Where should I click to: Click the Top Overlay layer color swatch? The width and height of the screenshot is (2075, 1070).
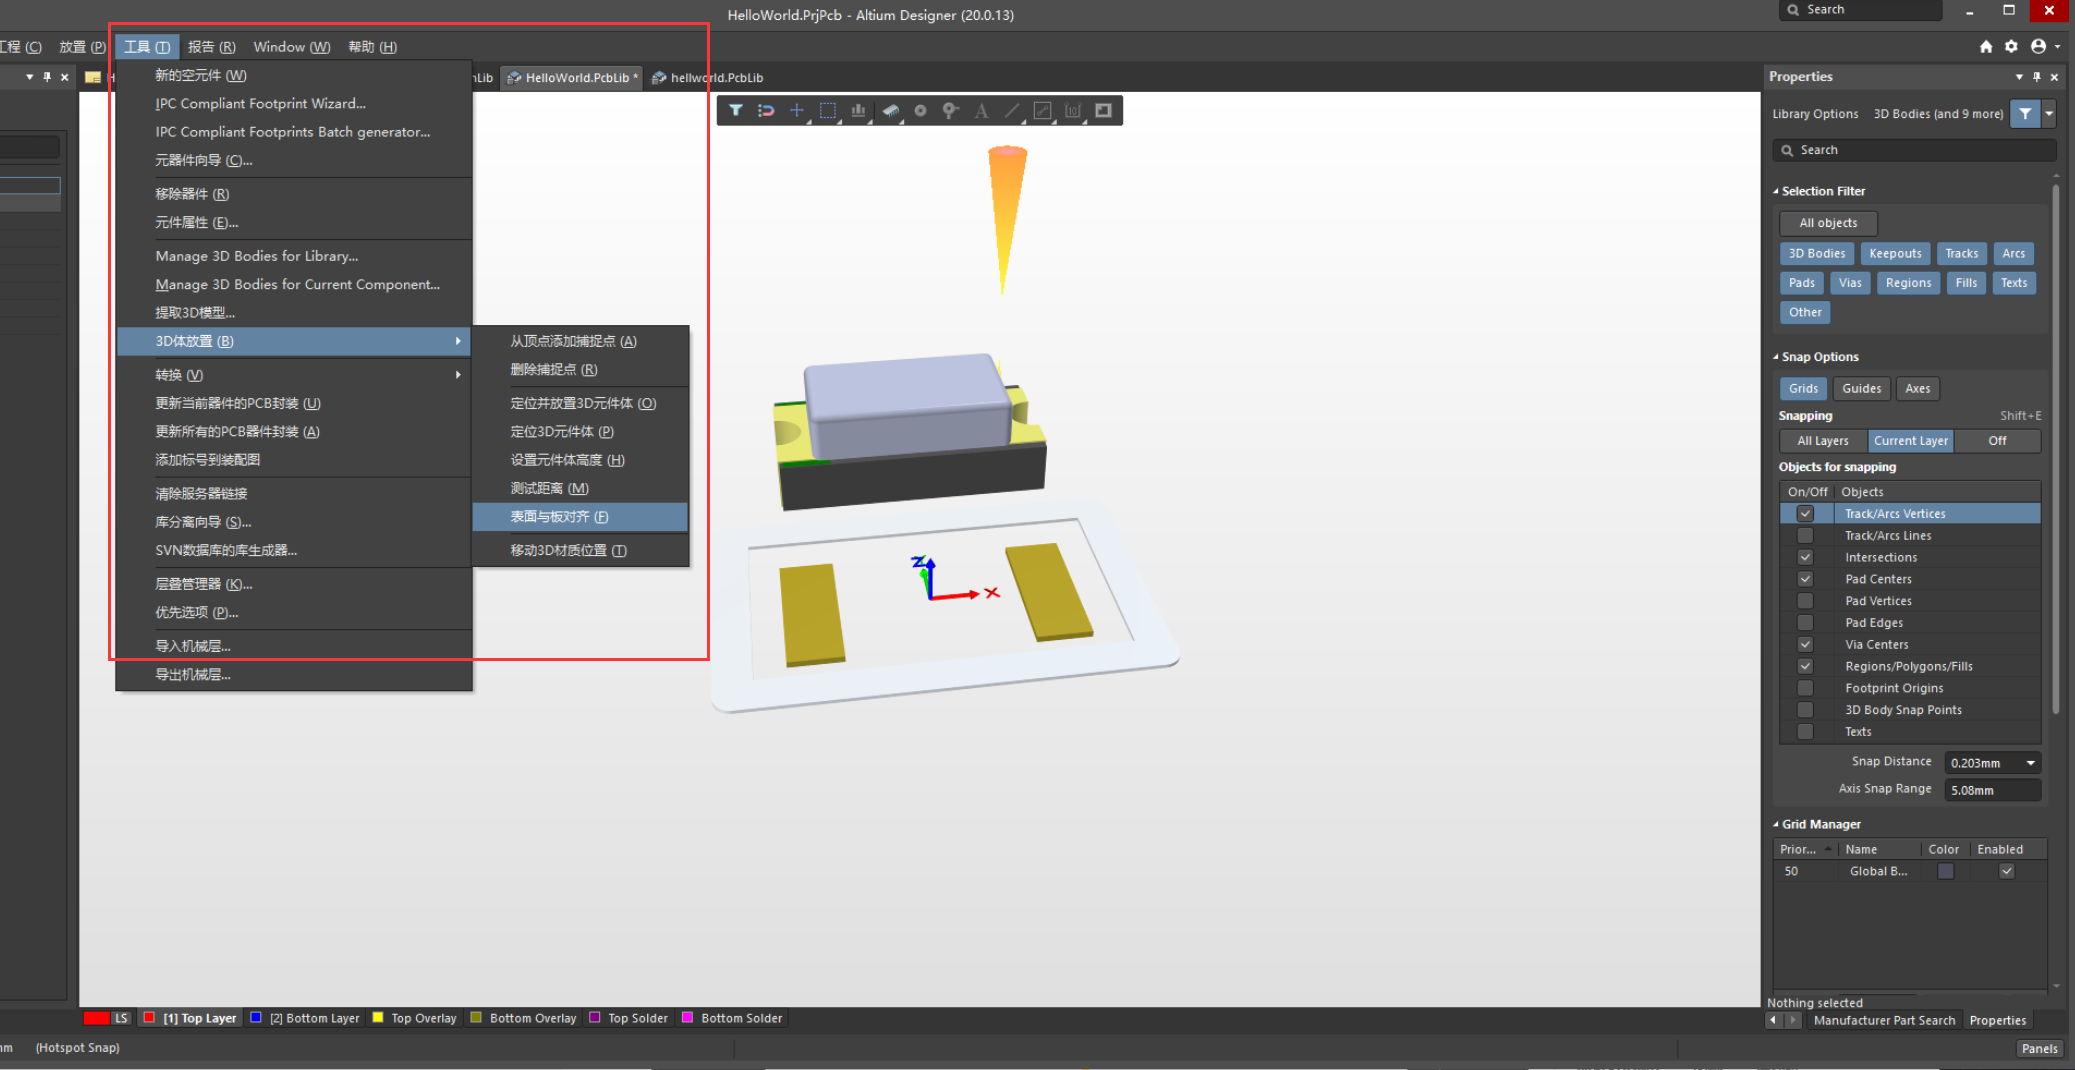tap(377, 1017)
